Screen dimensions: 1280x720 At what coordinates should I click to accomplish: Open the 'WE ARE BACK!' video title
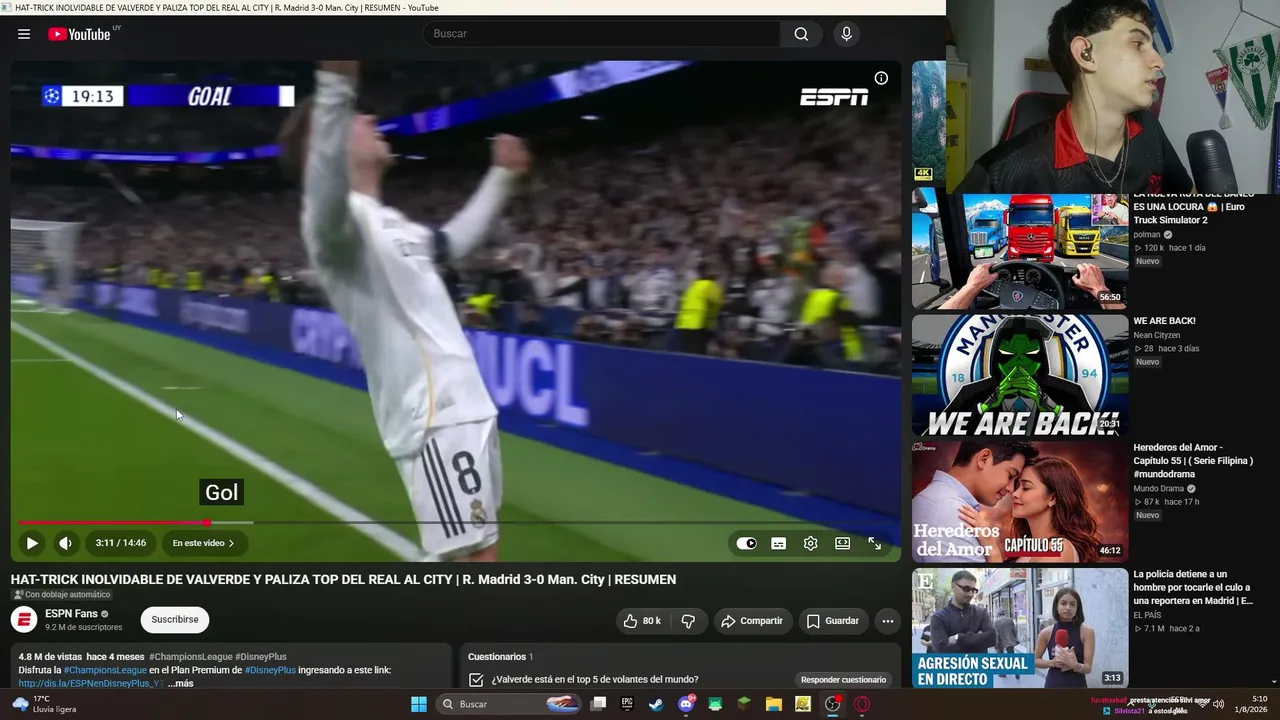pos(1164,321)
